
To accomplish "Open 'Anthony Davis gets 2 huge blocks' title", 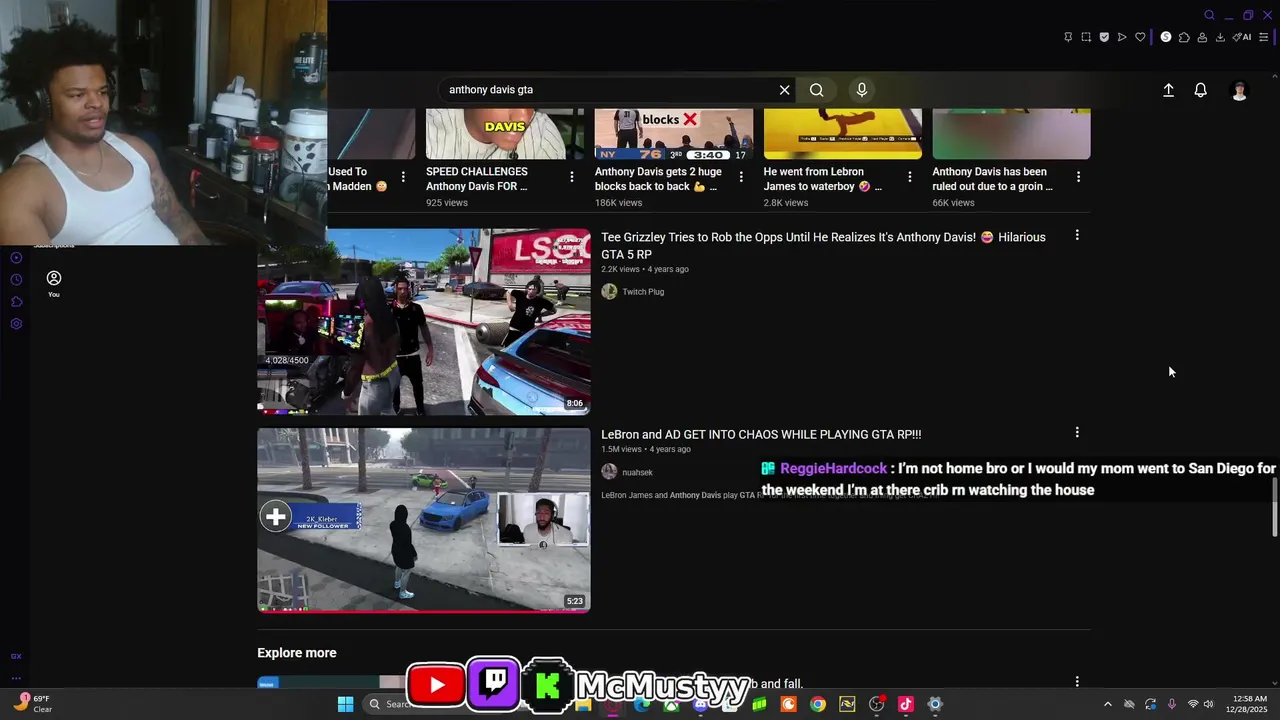I will [x=658, y=179].
